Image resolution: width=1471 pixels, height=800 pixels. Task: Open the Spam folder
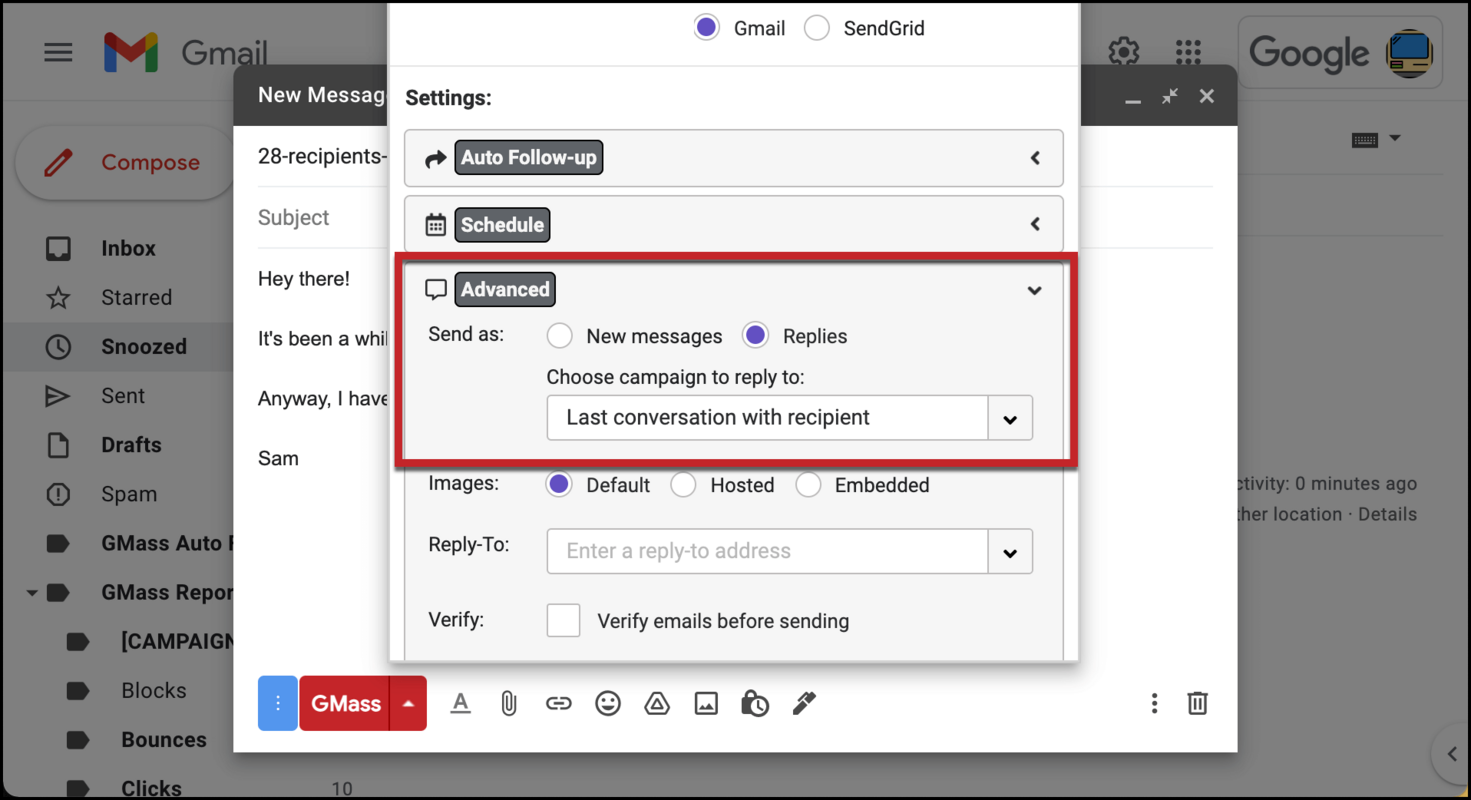click(128, 494)
